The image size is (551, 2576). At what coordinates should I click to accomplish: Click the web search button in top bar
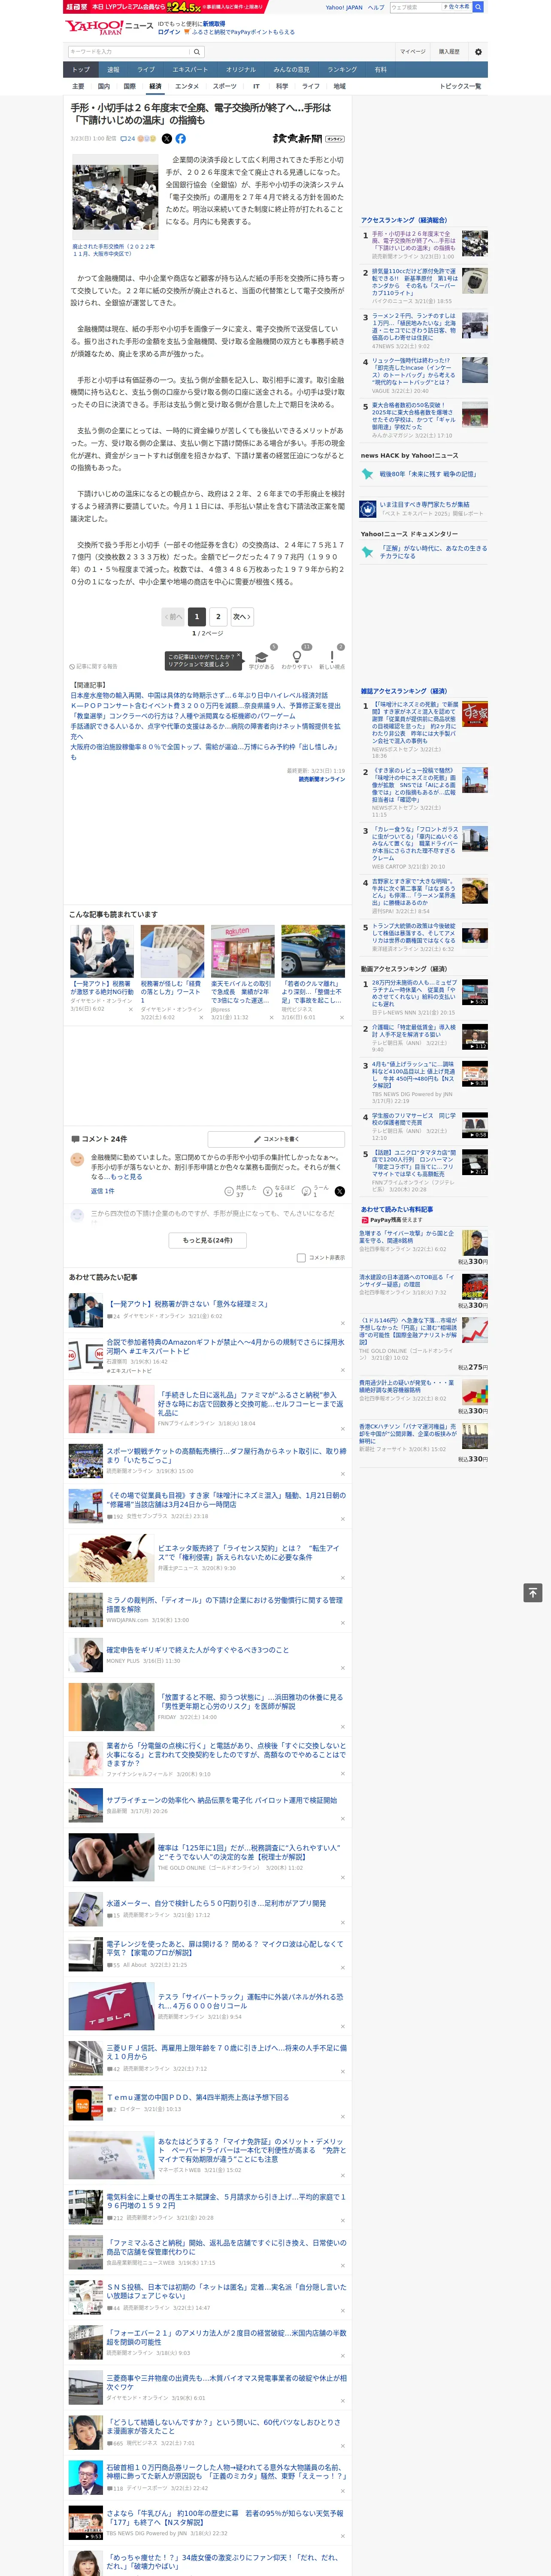478,7
